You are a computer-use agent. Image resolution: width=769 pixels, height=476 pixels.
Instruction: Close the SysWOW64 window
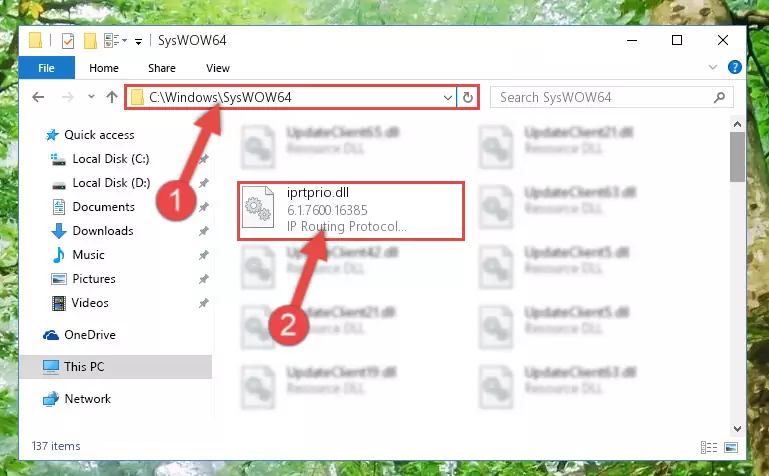722,40
